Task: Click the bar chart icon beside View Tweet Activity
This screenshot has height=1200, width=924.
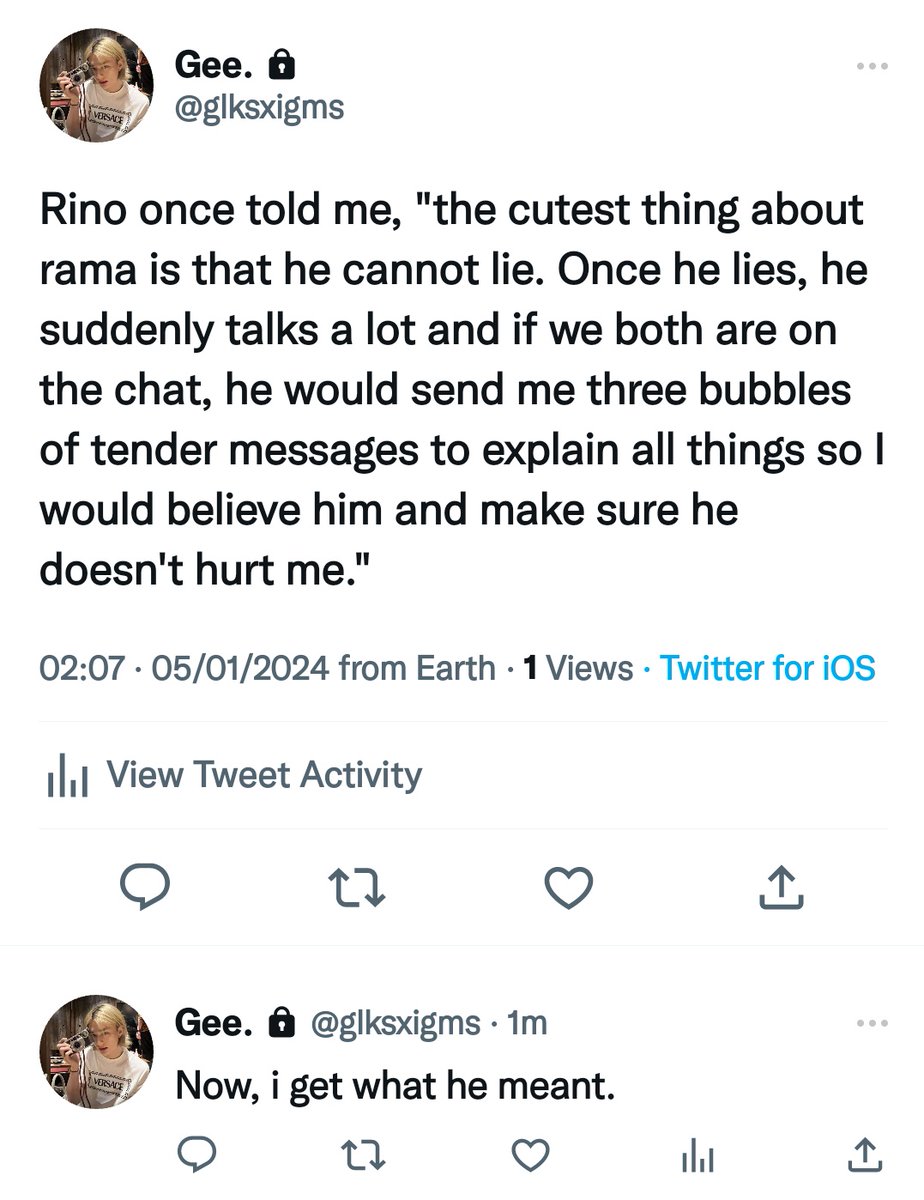Action: point(67,777)
